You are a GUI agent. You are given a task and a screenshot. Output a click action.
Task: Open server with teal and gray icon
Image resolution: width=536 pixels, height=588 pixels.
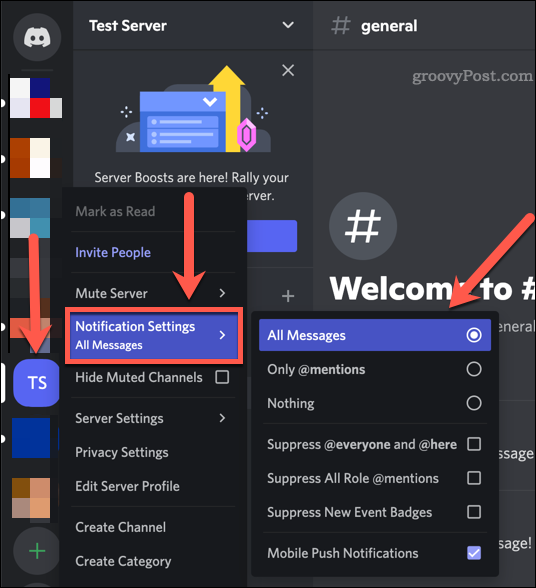point(30,218)
